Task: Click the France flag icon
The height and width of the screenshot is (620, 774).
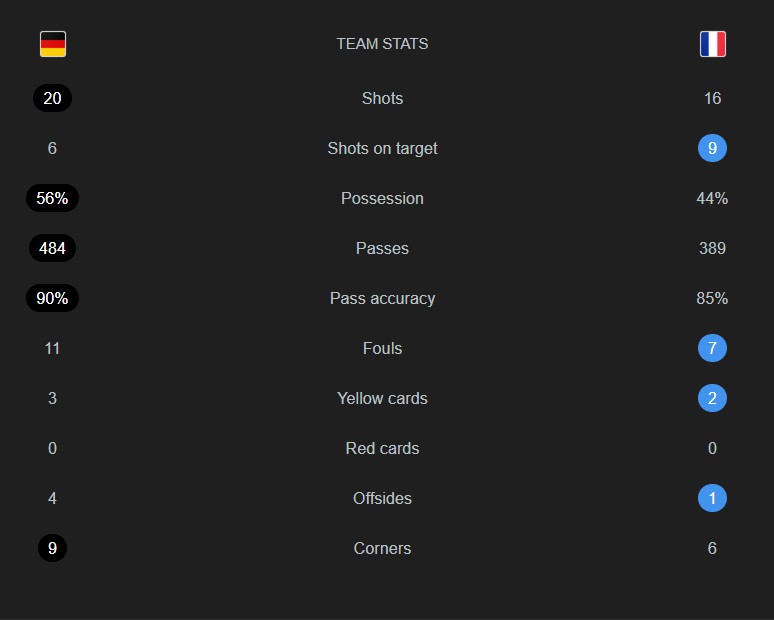Action: [x=712, y=44]
